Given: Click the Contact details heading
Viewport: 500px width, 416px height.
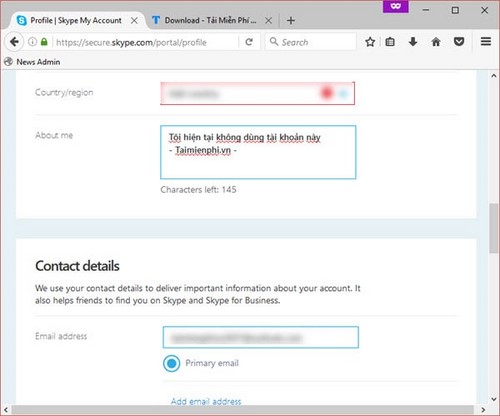Looking at the screenshot, I should [77, 266].
